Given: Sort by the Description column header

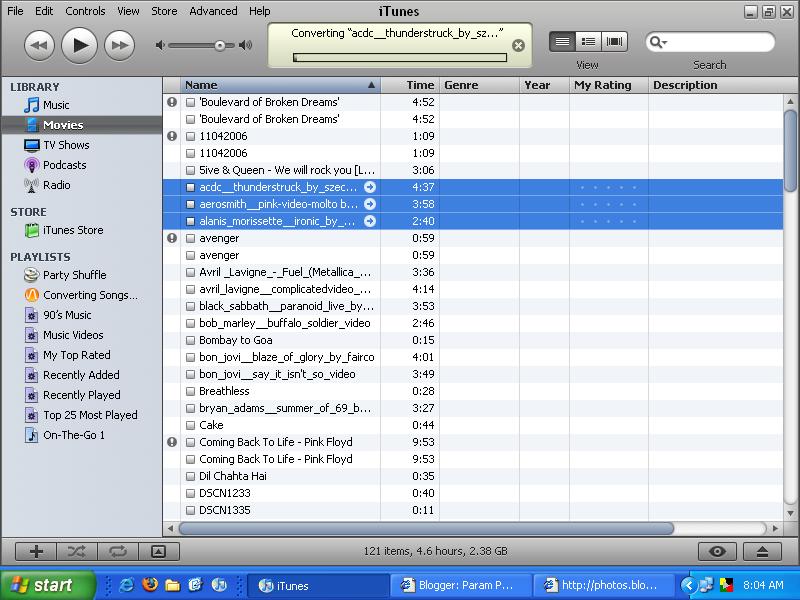Looking at the screenshot, I should pos(715,85).
